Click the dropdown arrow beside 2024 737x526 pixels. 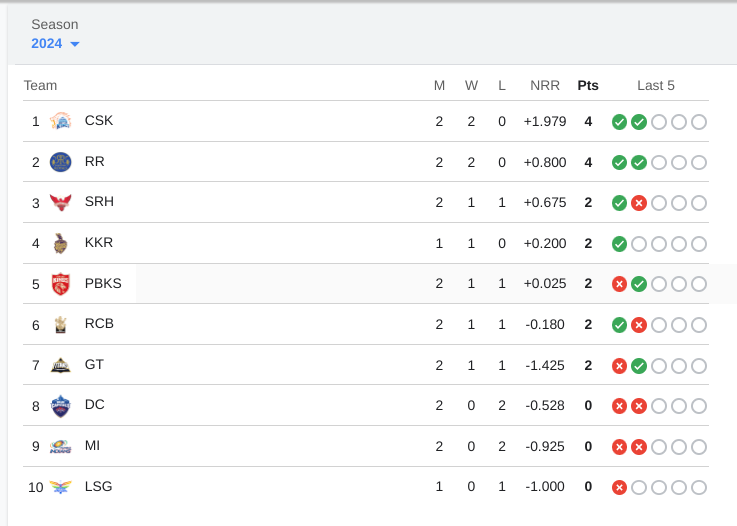(x=74, y=44)
